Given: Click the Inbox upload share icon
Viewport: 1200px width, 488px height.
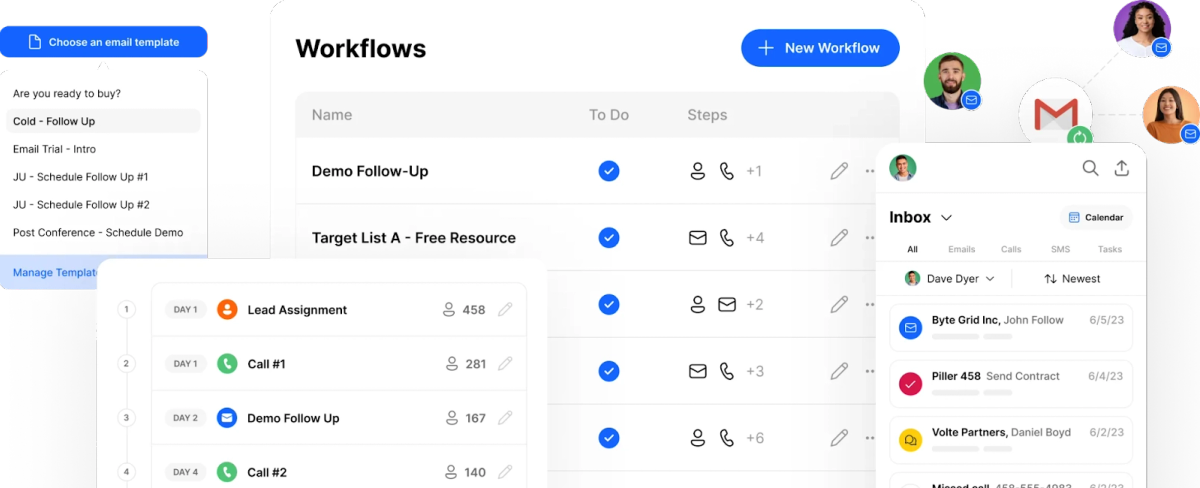Looking at the screenshot, I should [1122, 168].
